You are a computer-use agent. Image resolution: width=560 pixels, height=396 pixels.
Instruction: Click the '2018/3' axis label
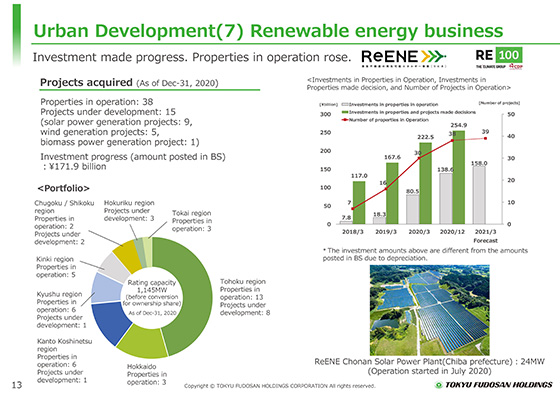(x=352, y=232)
